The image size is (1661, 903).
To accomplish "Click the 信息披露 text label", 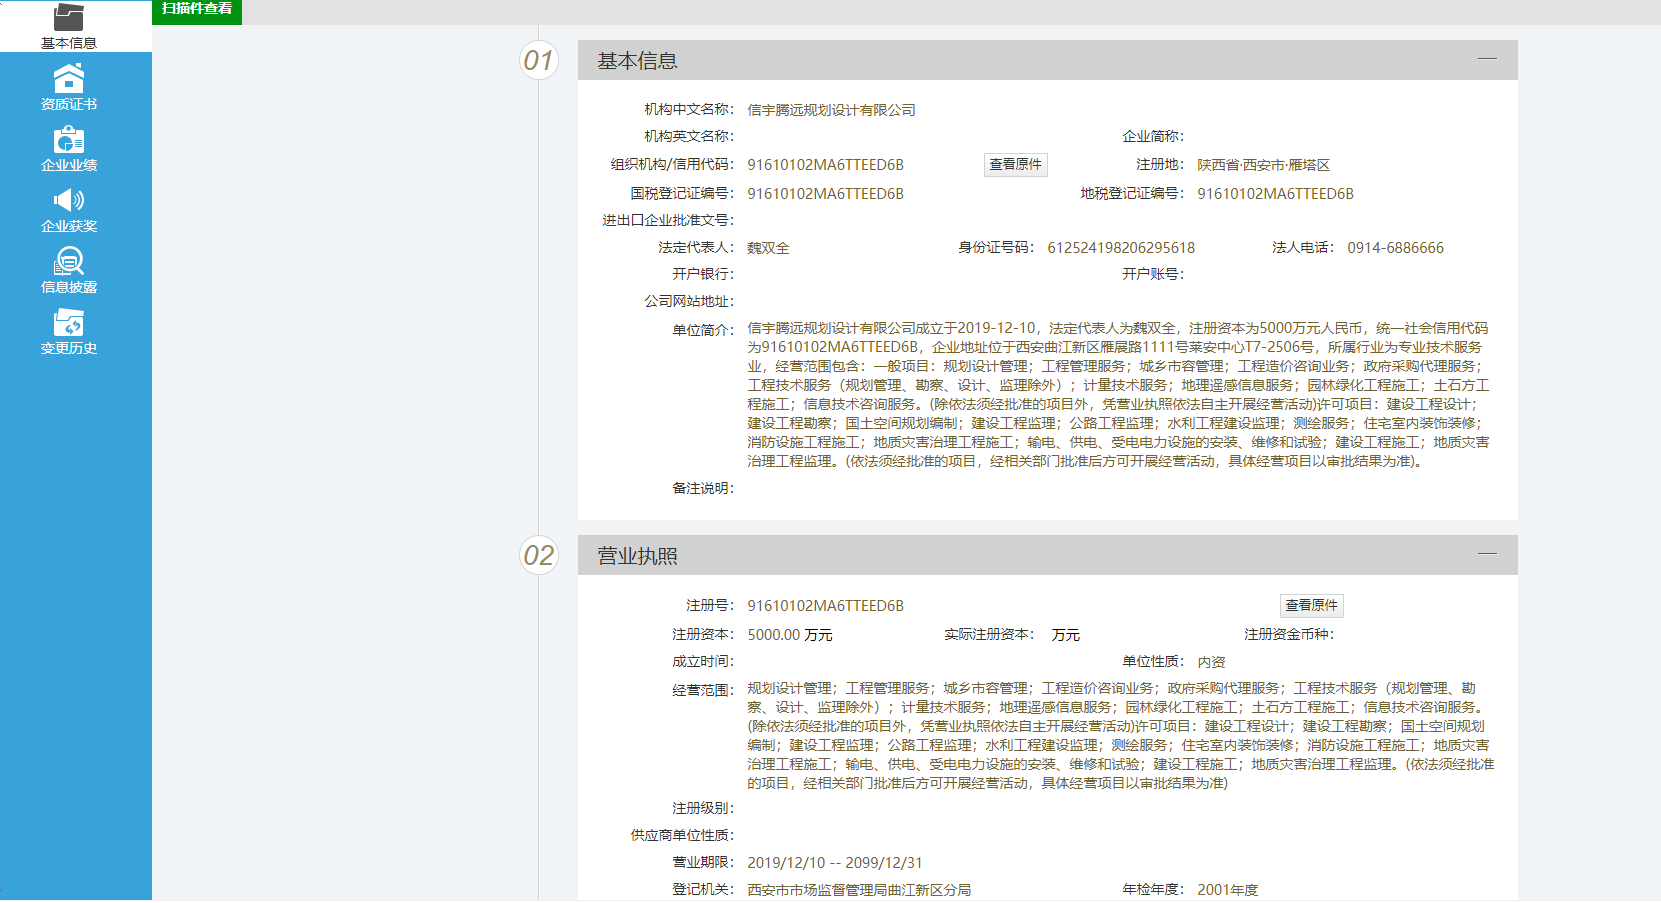I will pos(67,287).
